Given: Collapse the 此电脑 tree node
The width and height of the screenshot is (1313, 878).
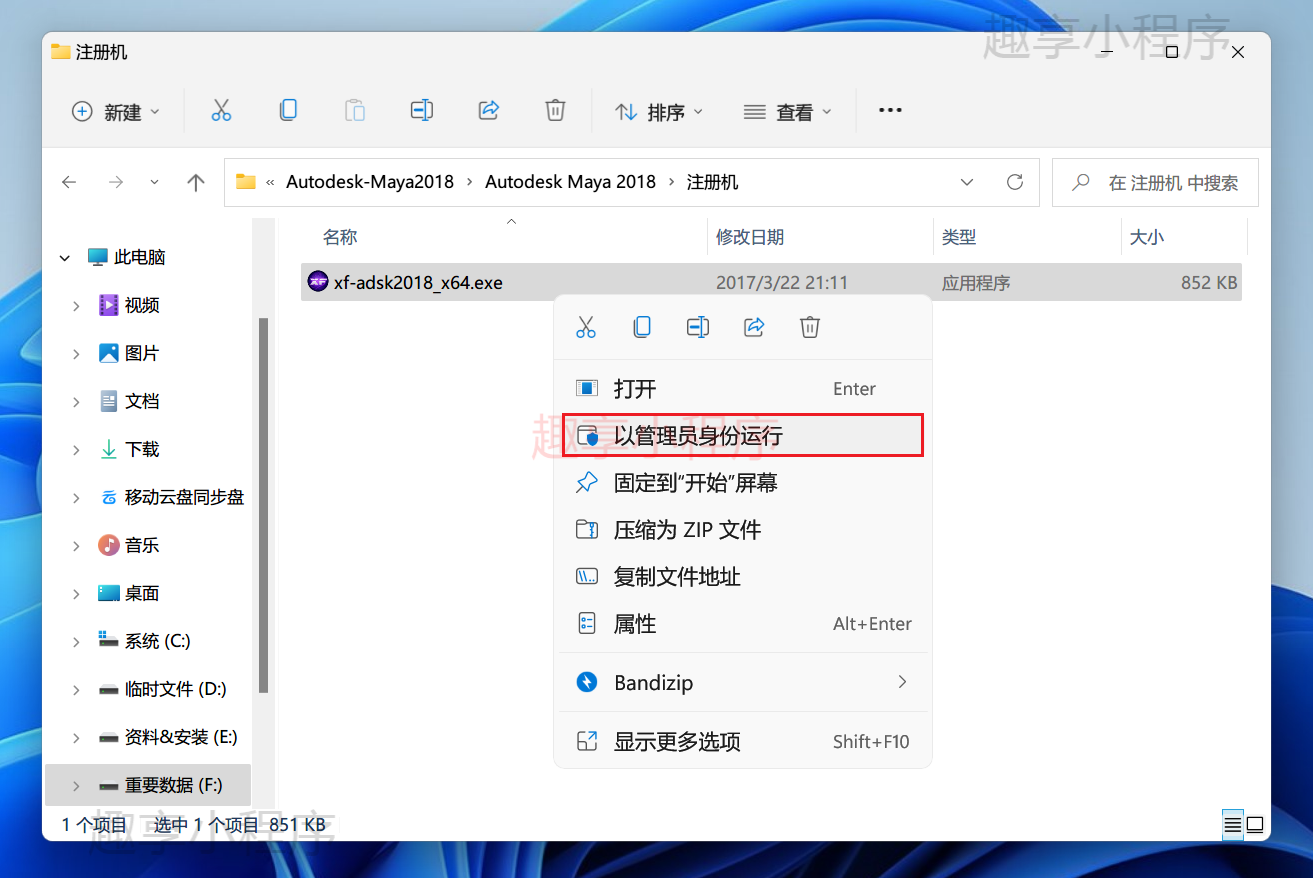Looking at the screenshot, I should [x=65, y=258].
